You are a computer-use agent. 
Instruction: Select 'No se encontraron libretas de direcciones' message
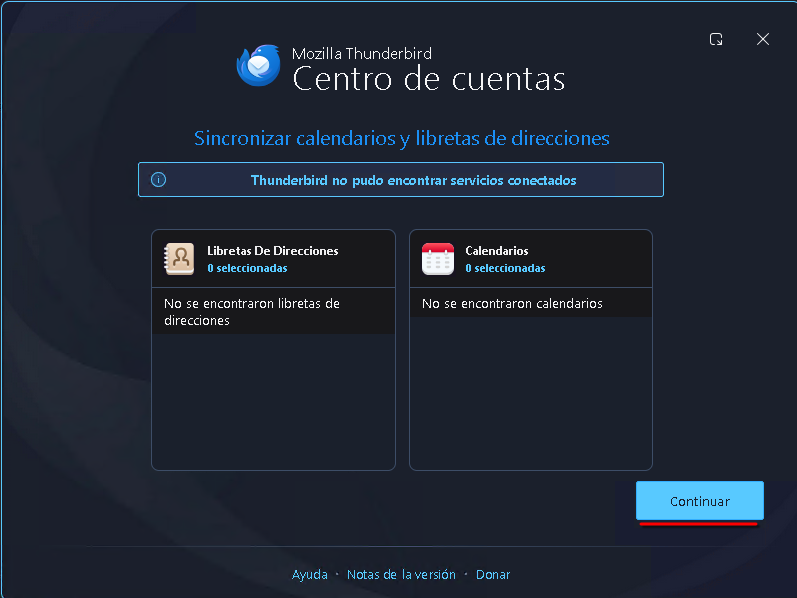click(x=252, y=312)
